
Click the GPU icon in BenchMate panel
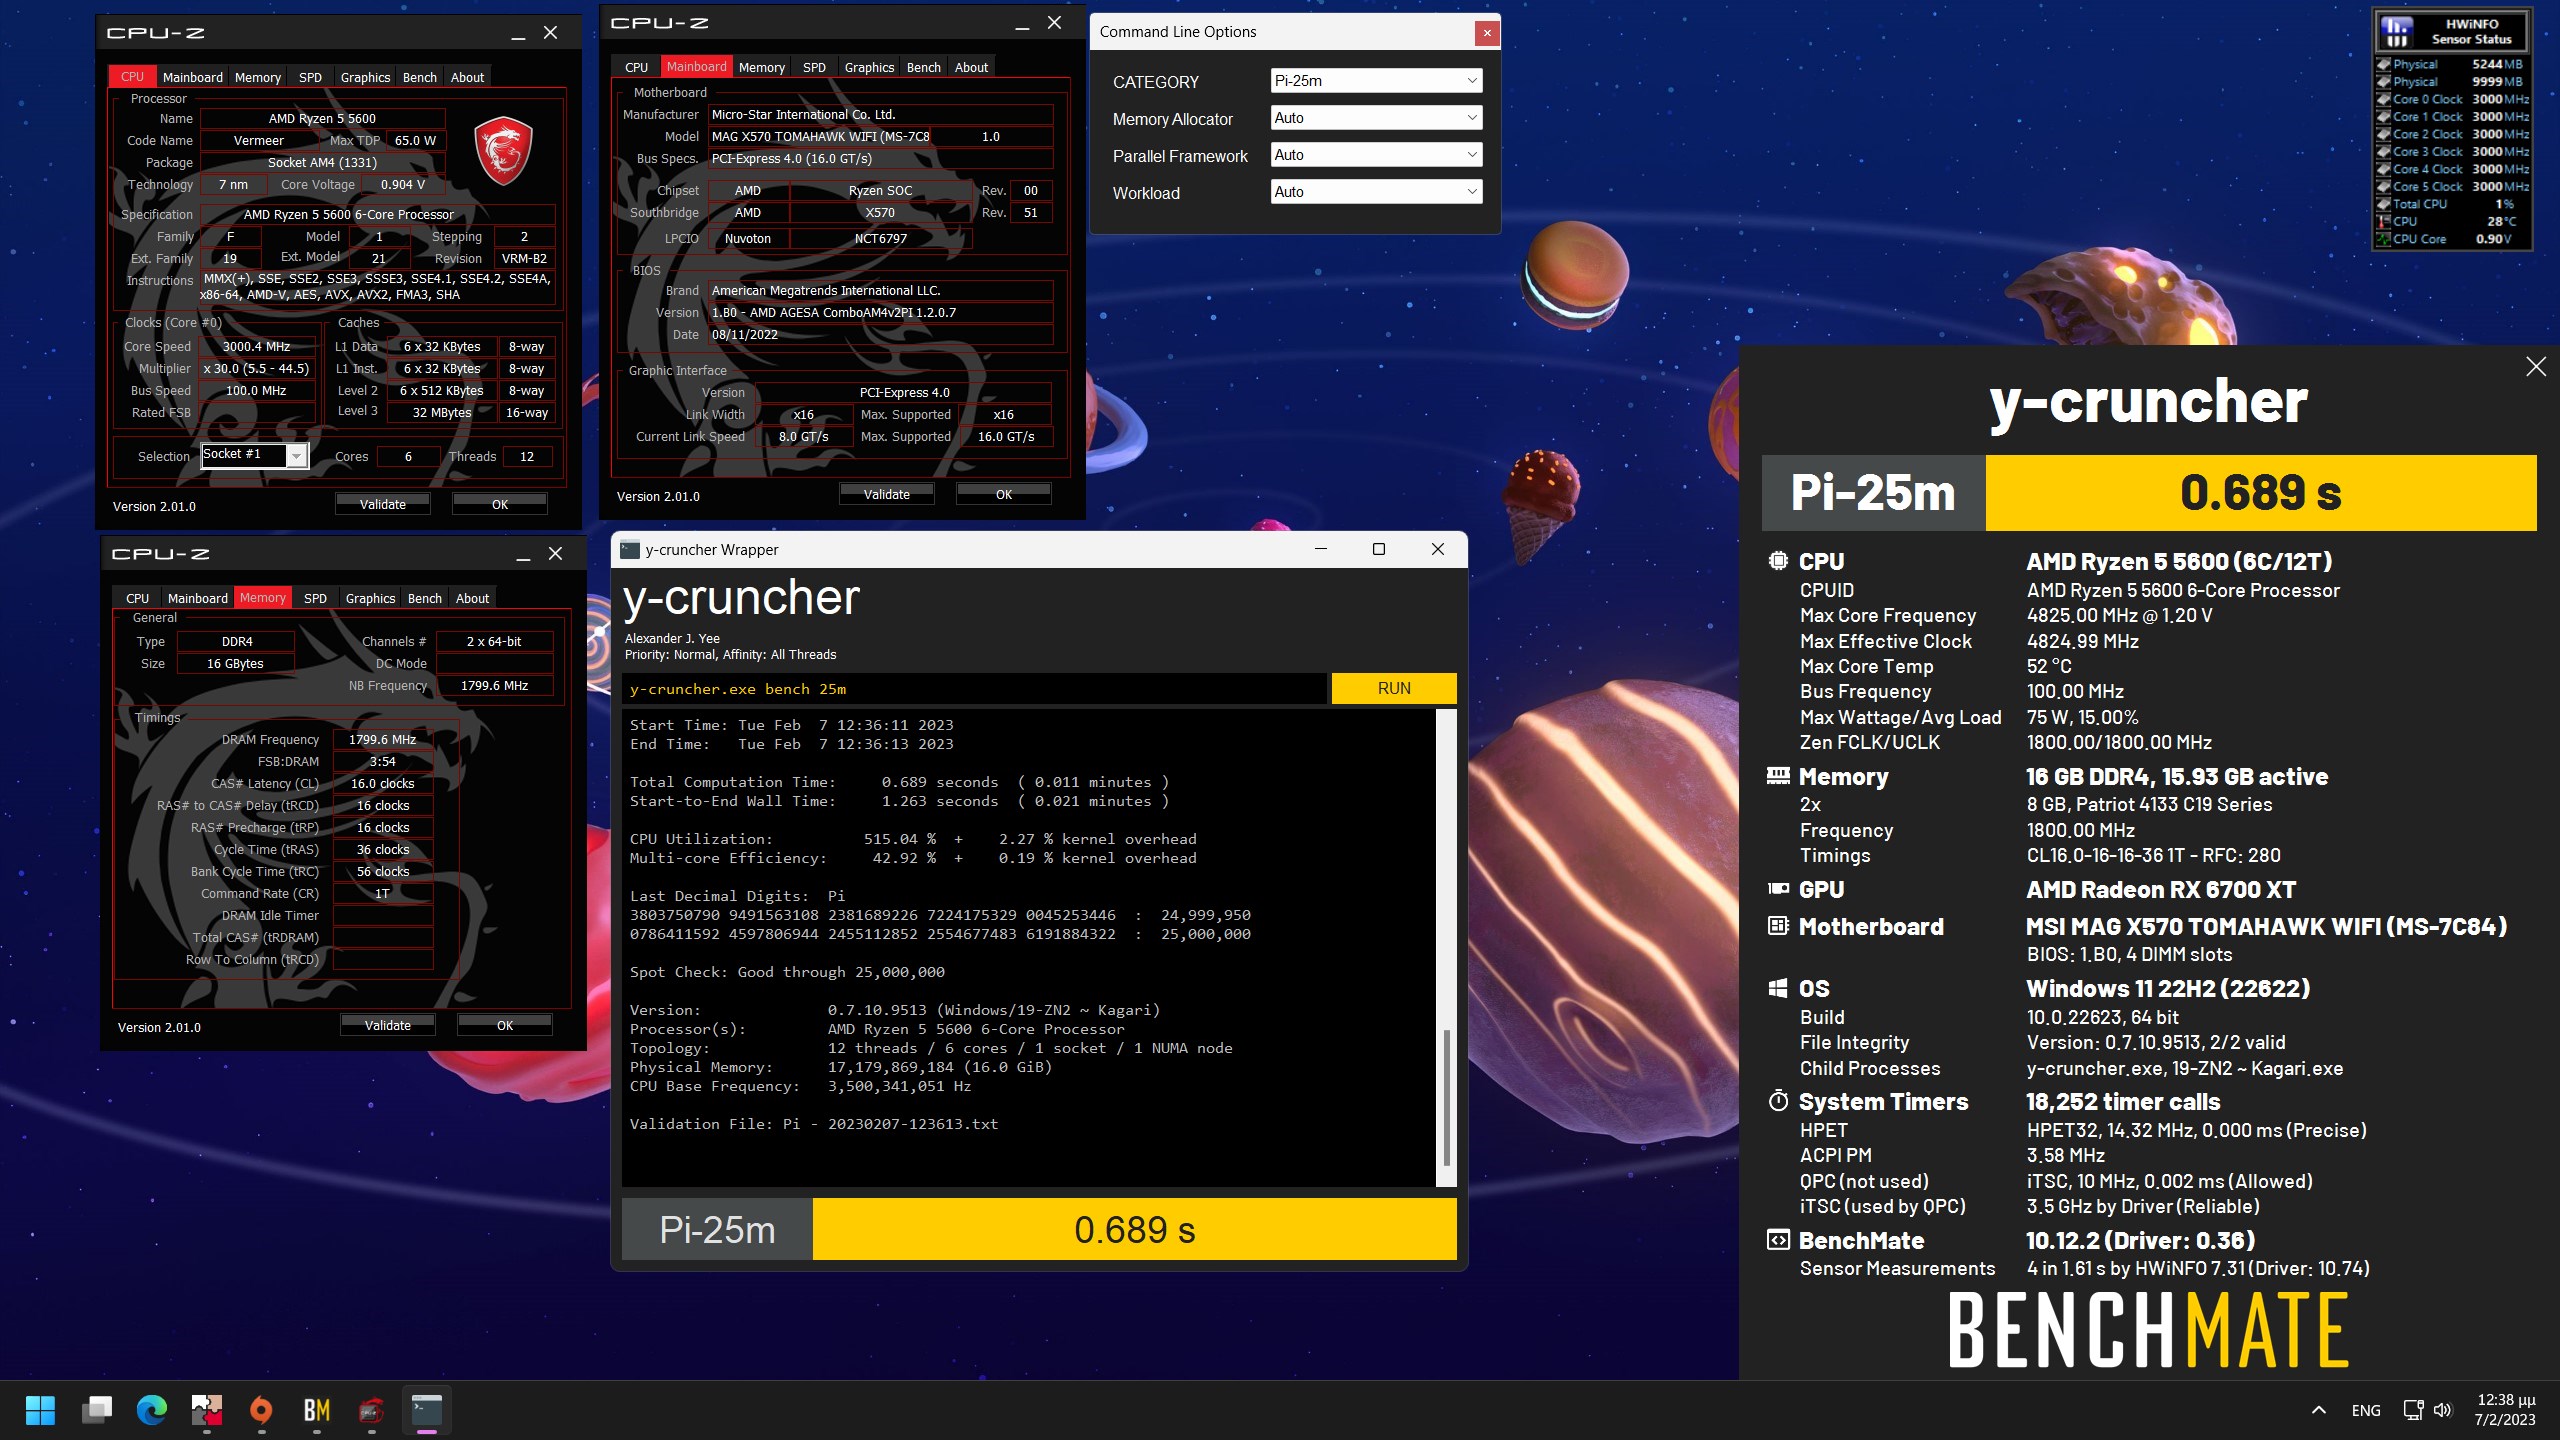(x=1778, y=888)
